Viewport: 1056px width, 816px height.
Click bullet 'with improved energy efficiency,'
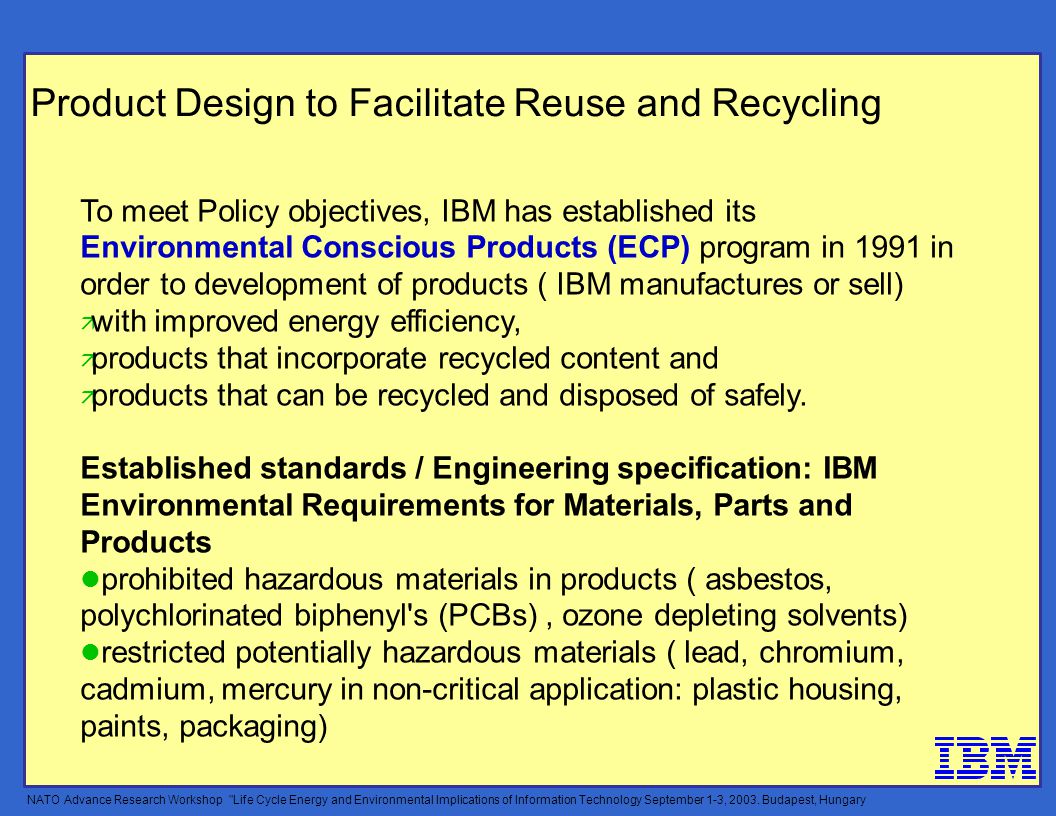click(306, 321)
